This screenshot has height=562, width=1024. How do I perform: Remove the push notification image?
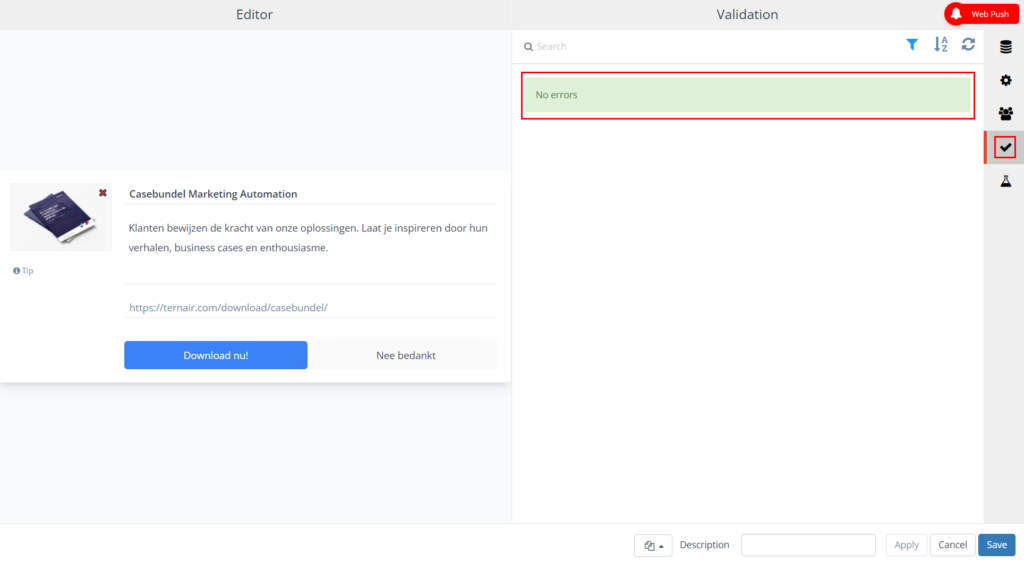click(102, 192)
